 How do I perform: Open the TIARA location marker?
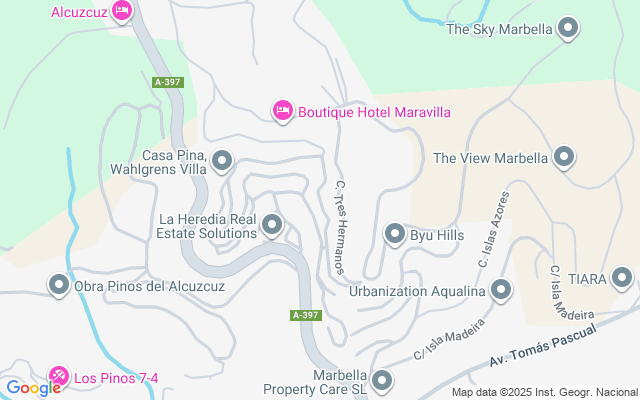pos(621,278)
